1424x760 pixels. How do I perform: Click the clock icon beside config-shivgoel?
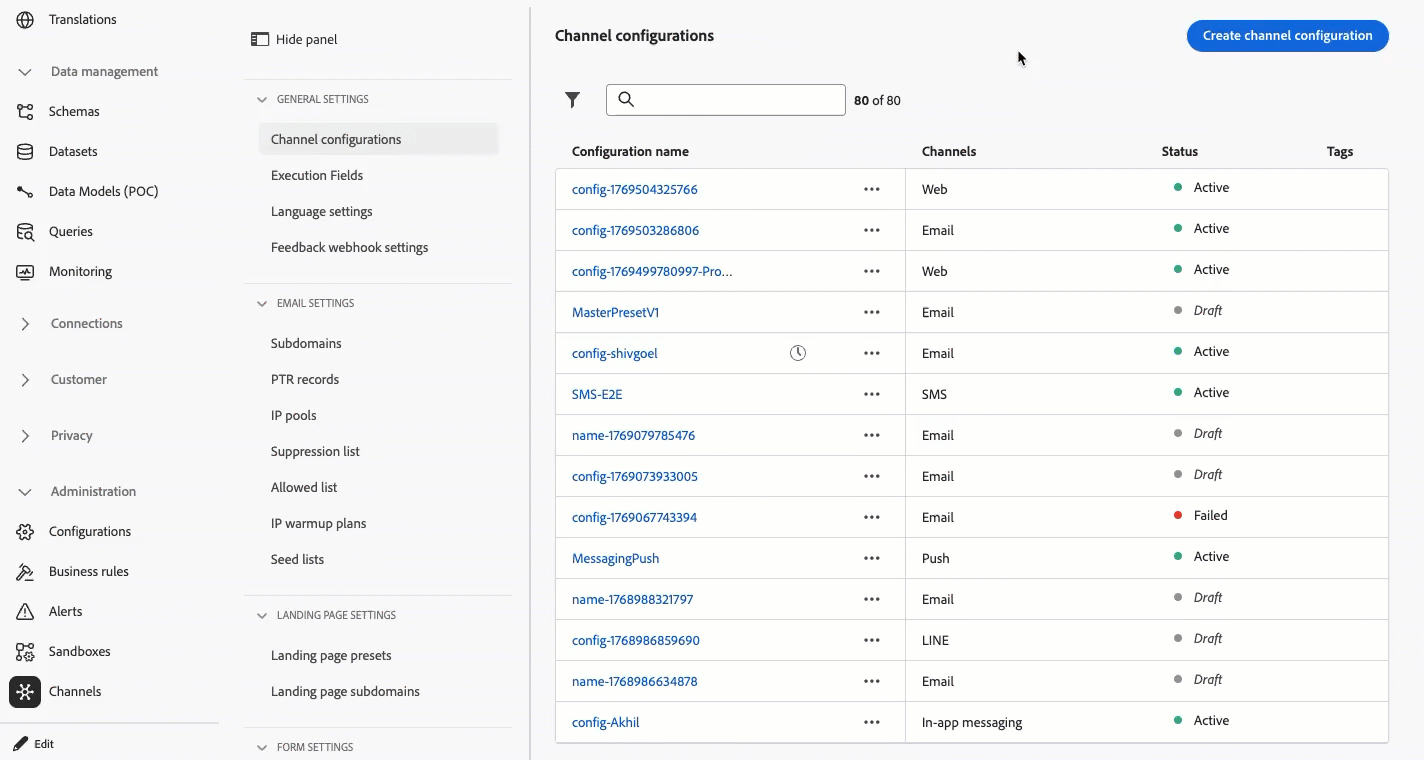point(798,353)
